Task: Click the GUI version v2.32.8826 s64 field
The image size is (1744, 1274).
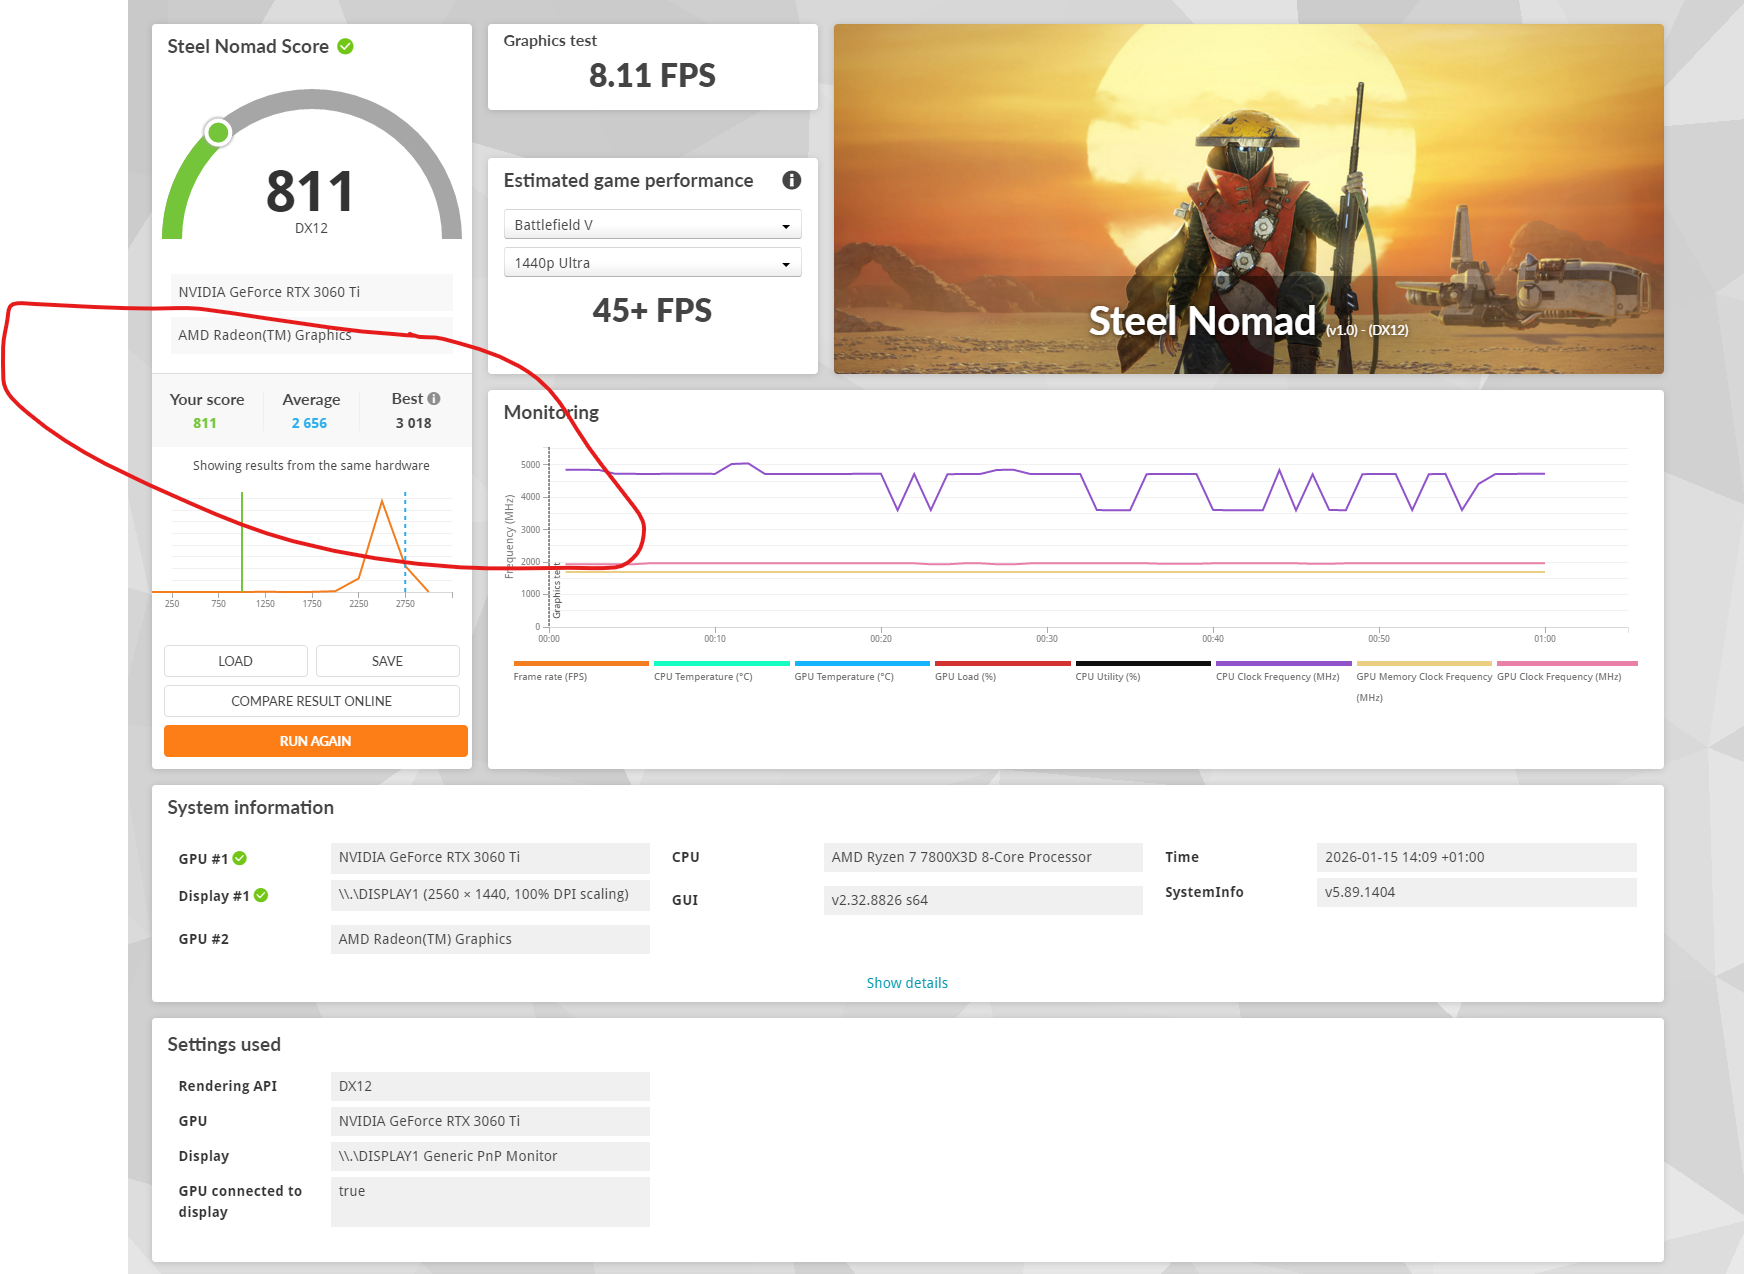Action: click(983, 900)
